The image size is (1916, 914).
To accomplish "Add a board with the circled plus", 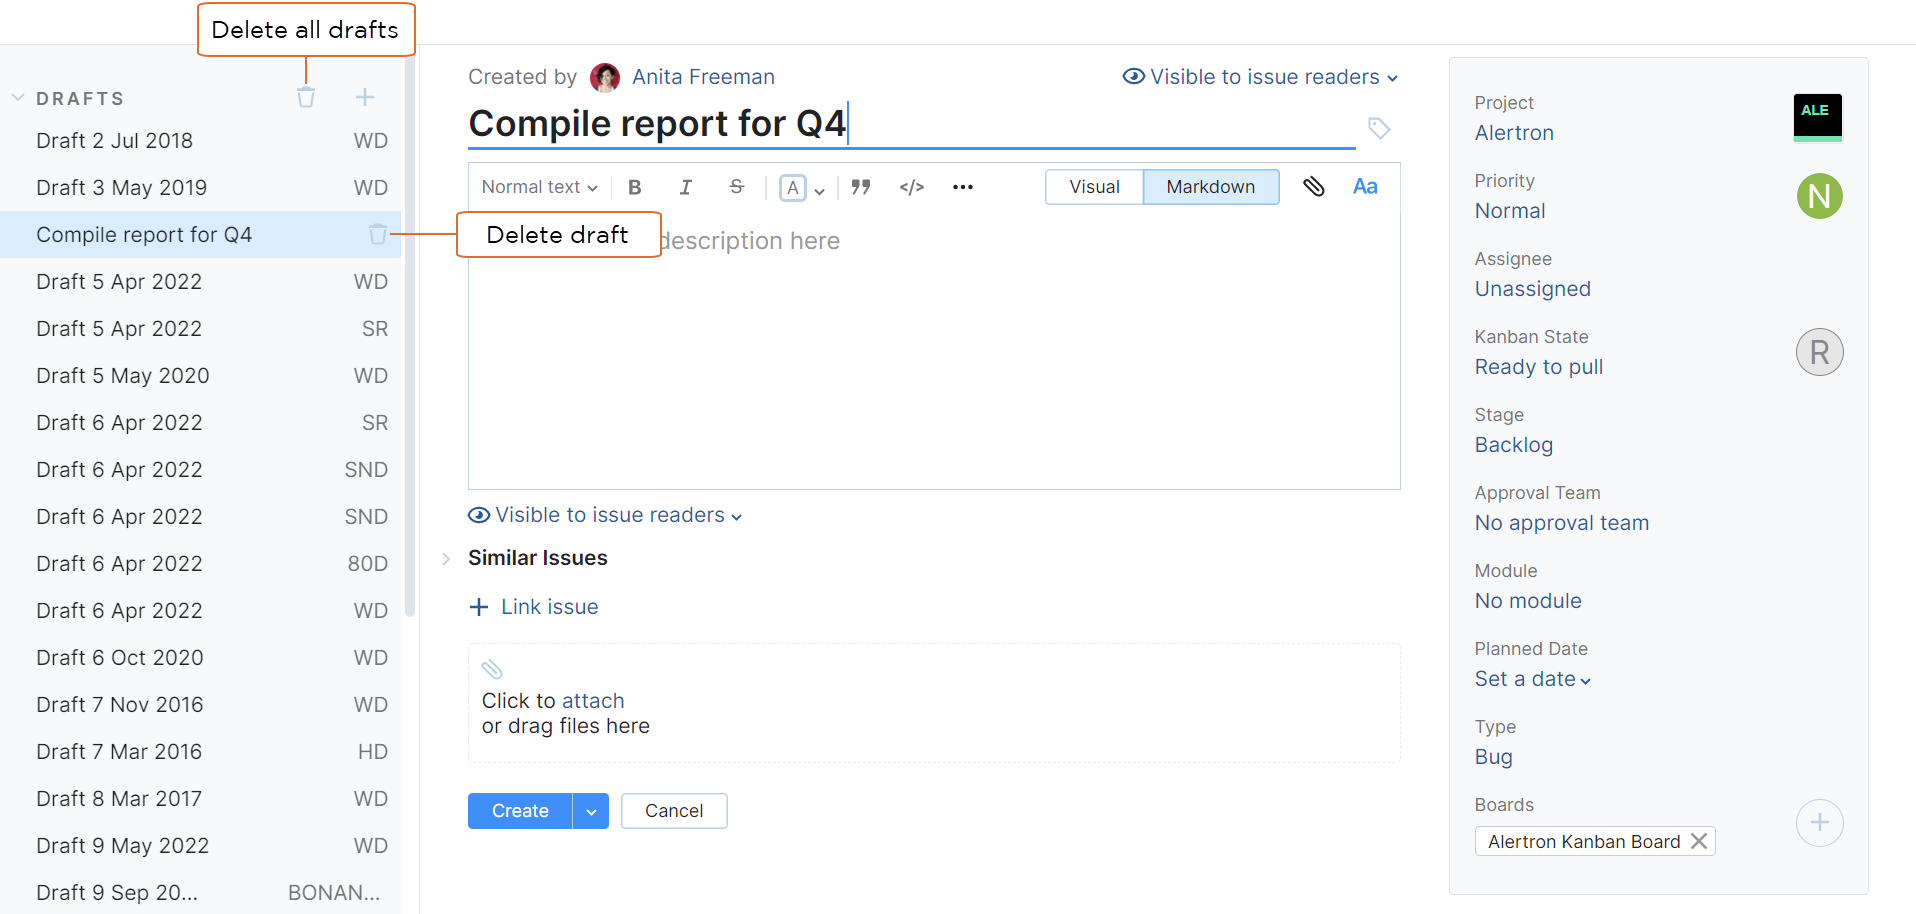I will coord(1819,823).
